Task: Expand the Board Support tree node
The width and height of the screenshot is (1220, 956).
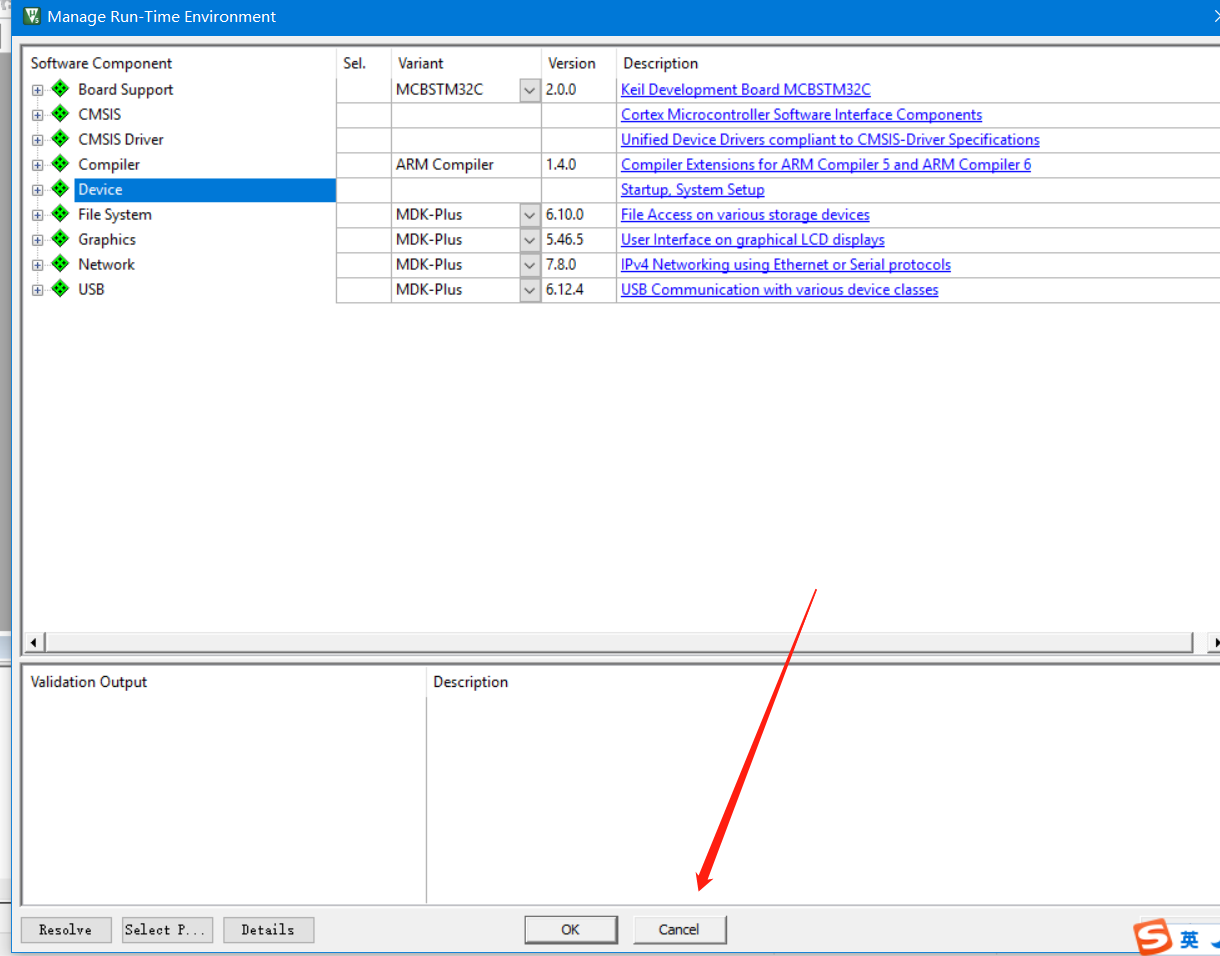Action: click(38, 90)
